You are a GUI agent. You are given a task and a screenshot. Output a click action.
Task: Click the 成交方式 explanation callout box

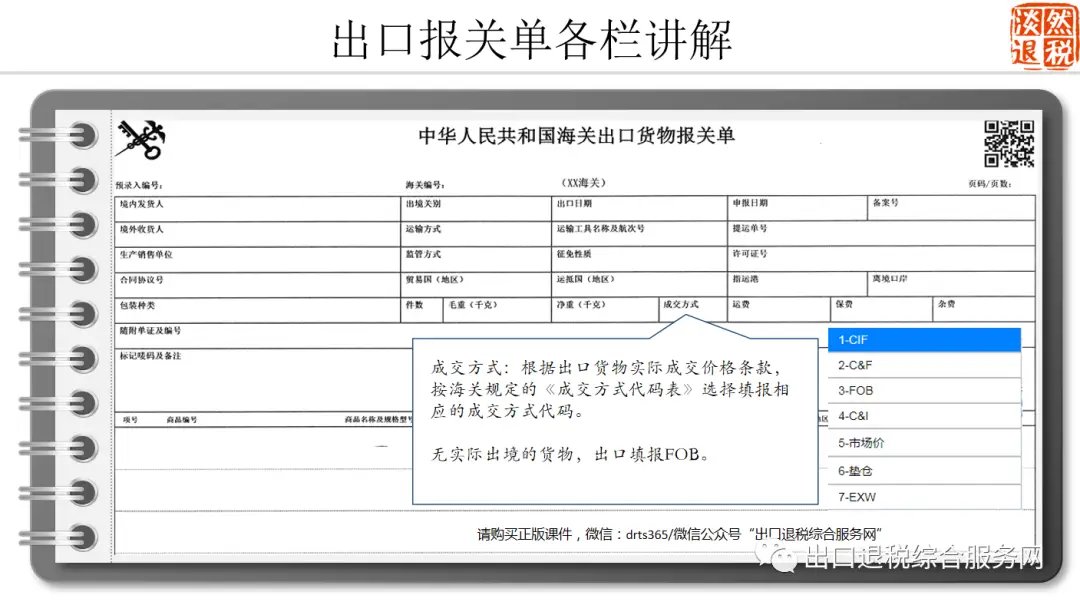(610, 420)
